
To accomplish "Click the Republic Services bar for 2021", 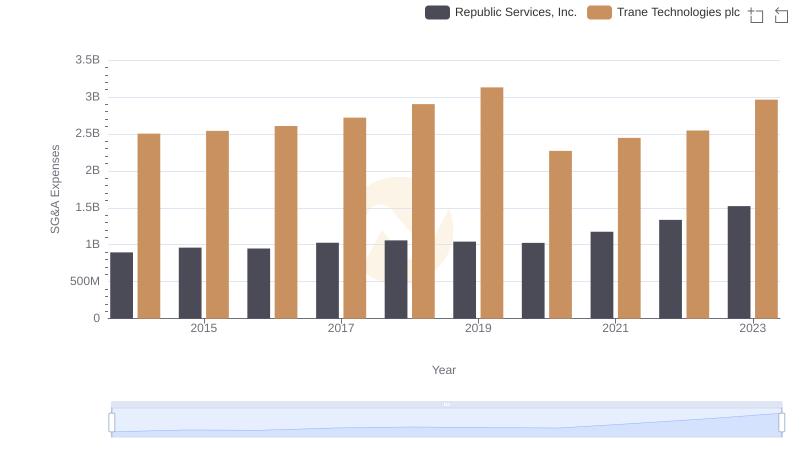I will (602, 275).
